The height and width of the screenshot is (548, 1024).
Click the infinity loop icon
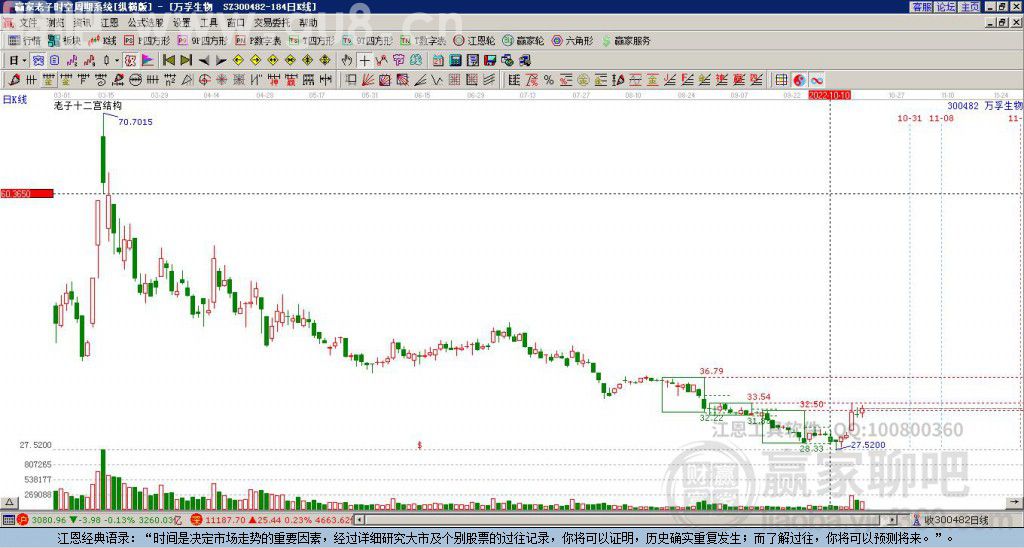point(816,80)
